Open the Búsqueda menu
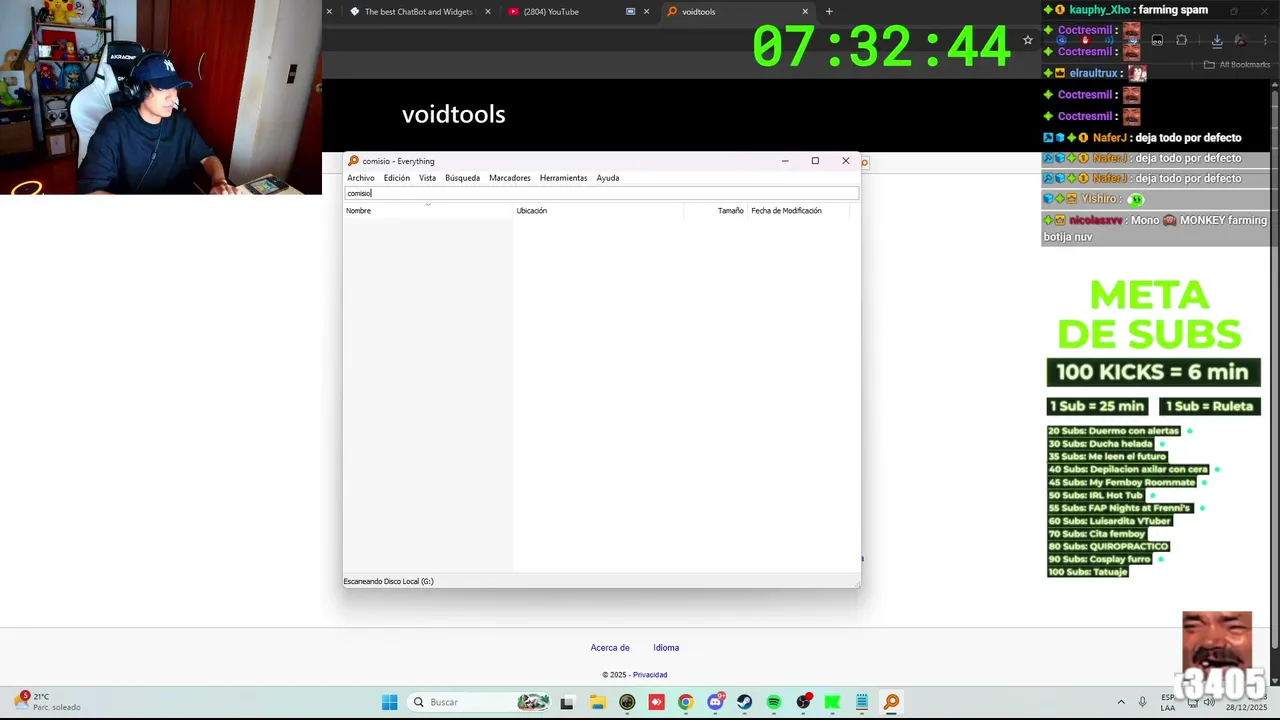This screenshot has width=1280, height=720. [462, 178]
